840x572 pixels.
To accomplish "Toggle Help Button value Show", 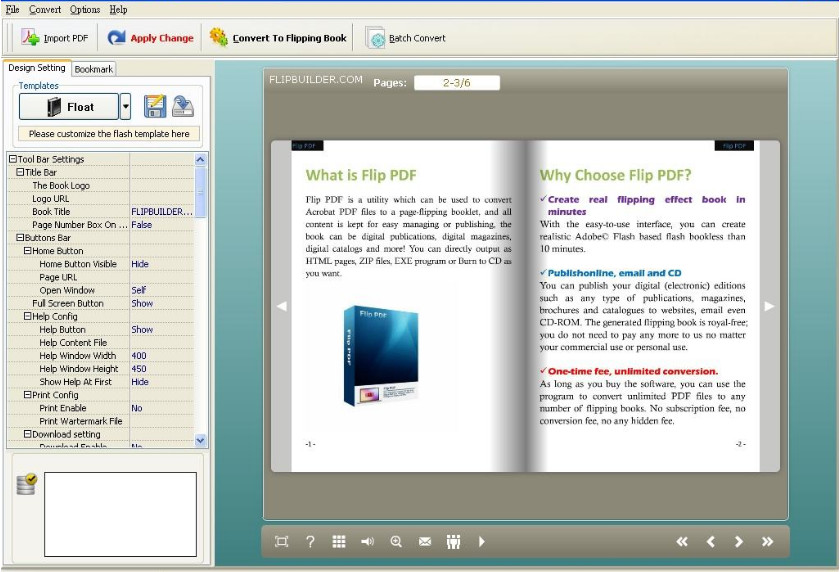I will tap(162, 329).
